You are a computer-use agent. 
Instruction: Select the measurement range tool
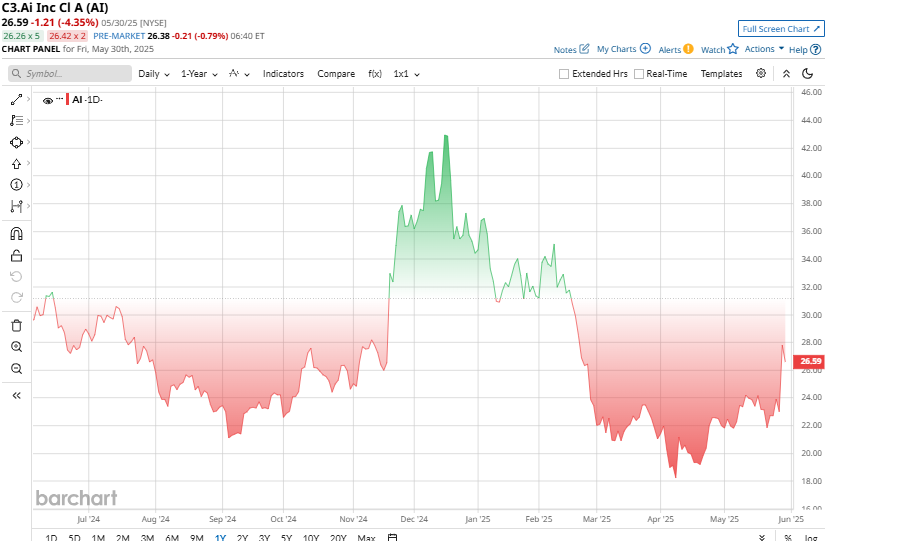pos(16,206)
